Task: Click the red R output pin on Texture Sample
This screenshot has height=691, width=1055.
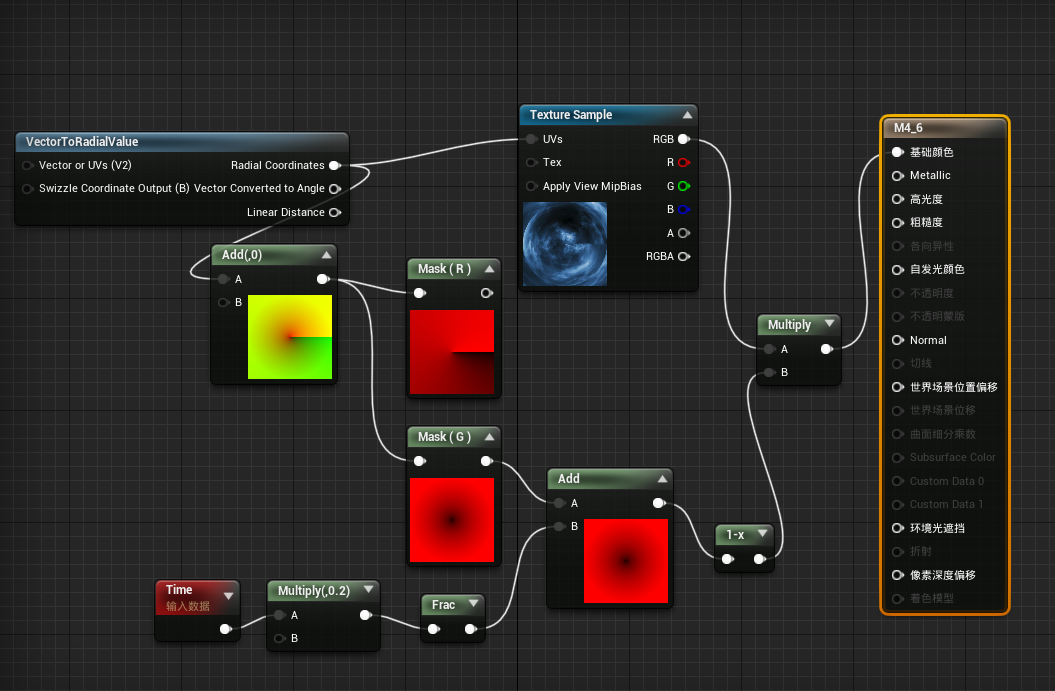Action: [685, 162]
